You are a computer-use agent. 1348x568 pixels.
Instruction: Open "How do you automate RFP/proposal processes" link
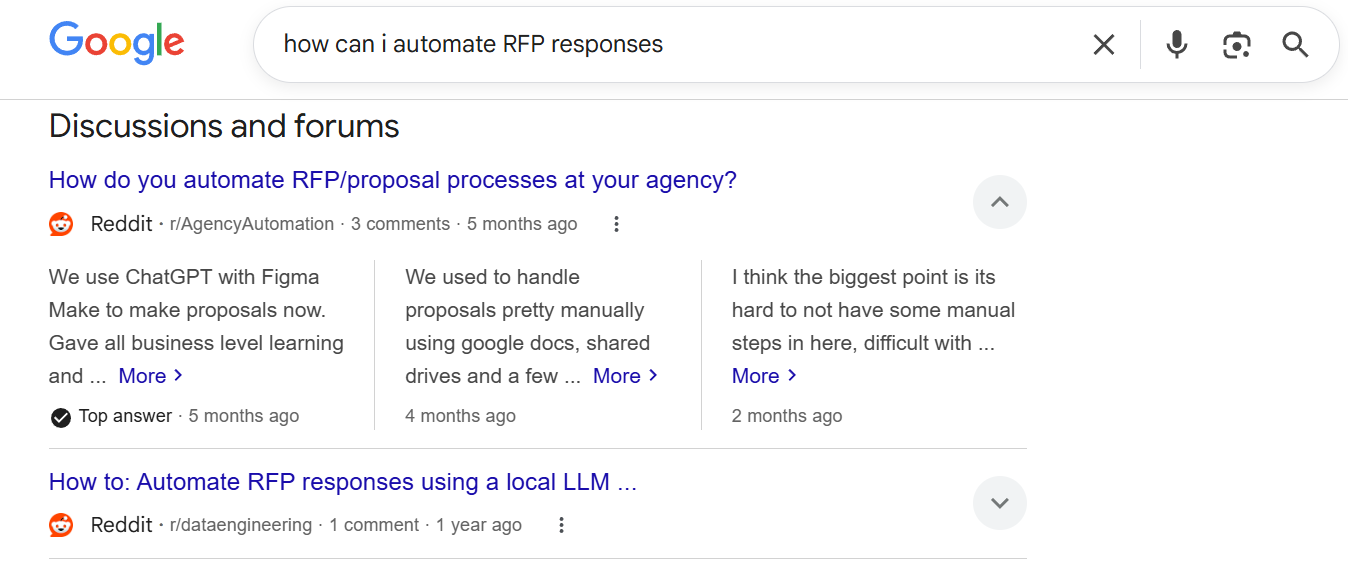pos(393,180)
